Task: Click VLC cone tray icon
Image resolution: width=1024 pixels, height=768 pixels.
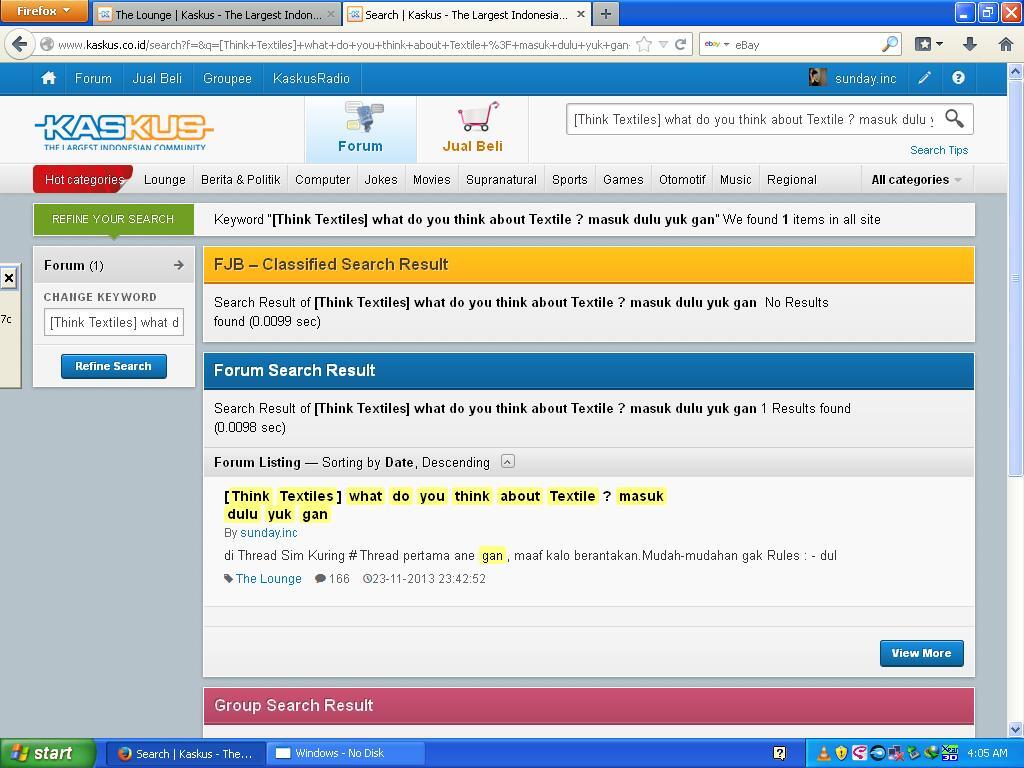Action: click(824, 754)
